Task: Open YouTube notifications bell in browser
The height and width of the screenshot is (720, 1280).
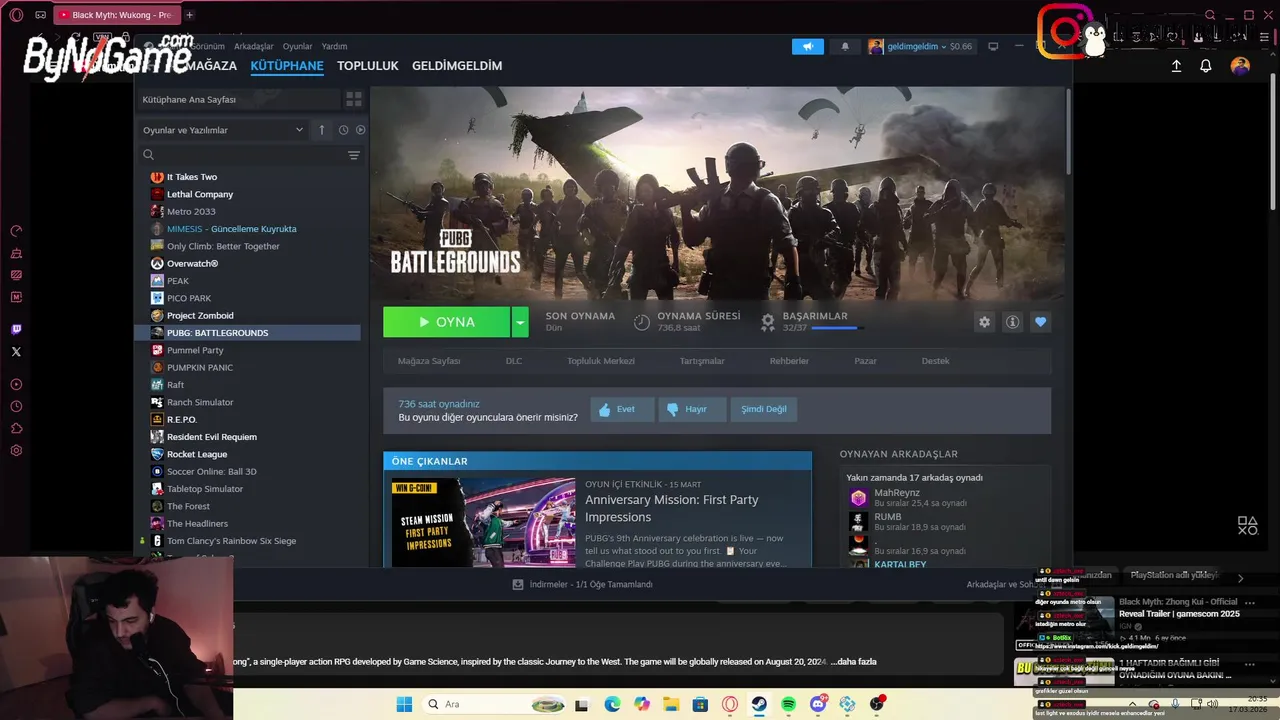Action: click(x=1206, y=66)
